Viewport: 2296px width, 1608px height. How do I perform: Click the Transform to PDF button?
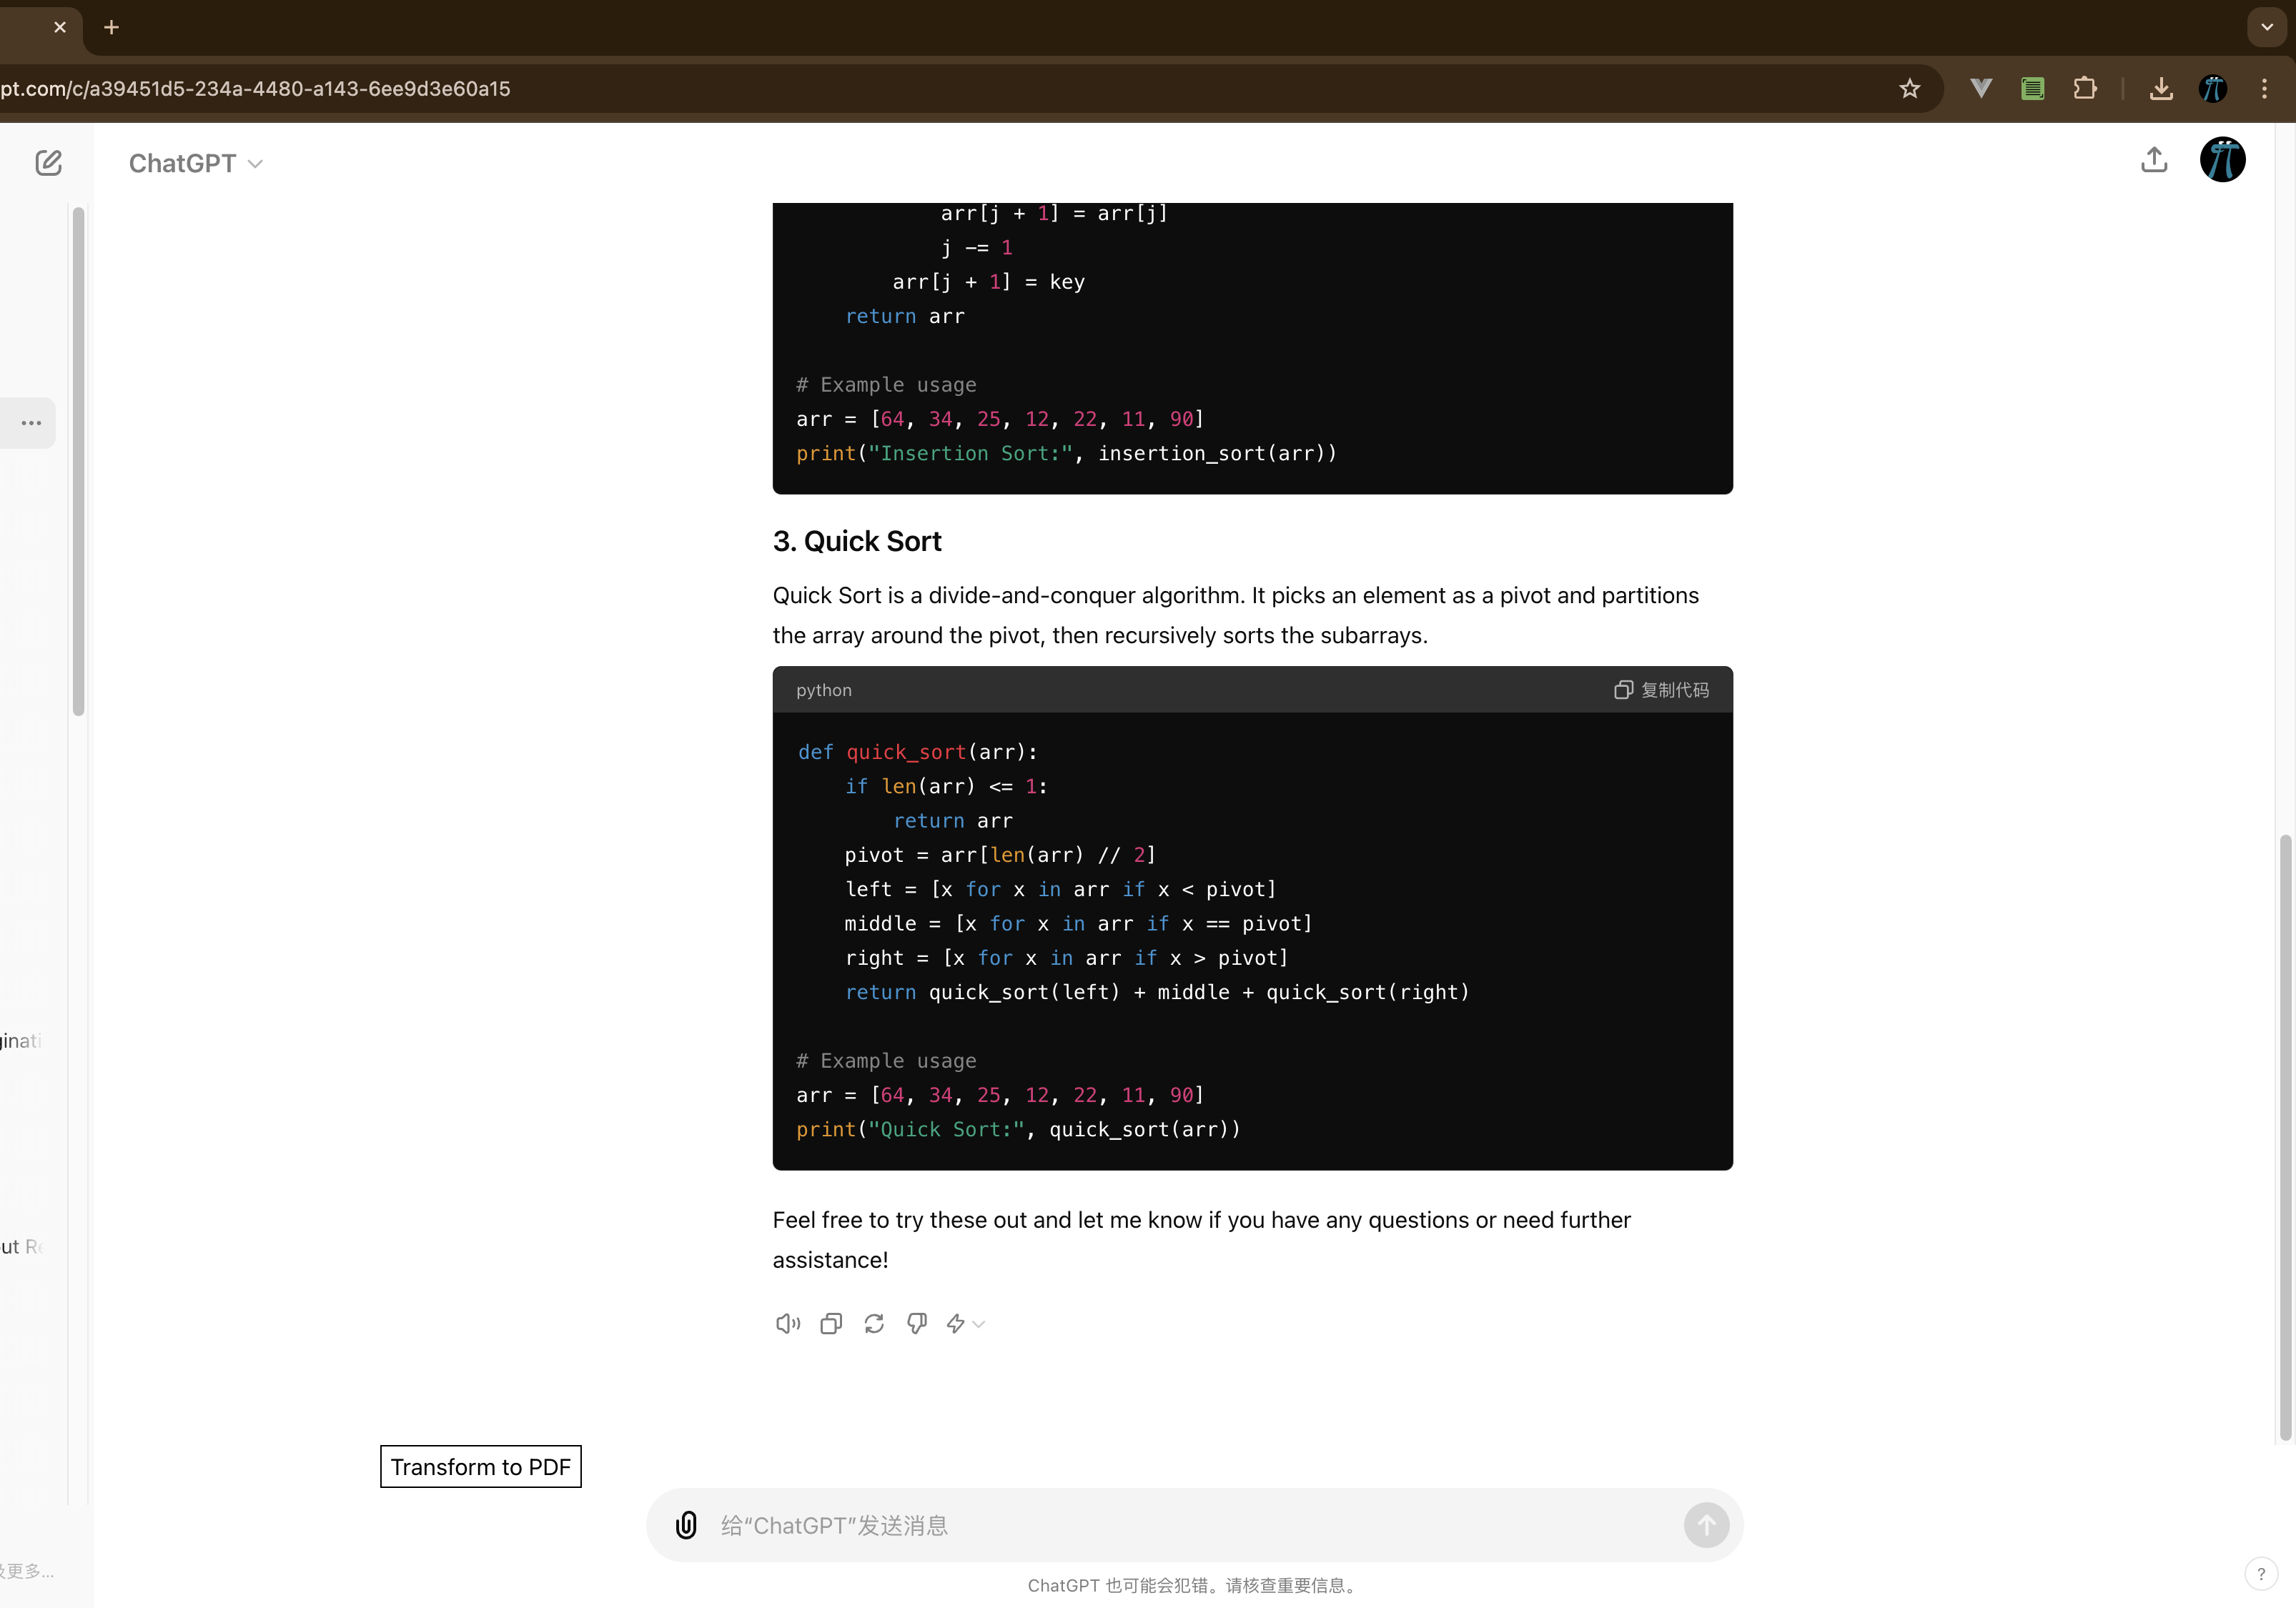point(481,1467)
